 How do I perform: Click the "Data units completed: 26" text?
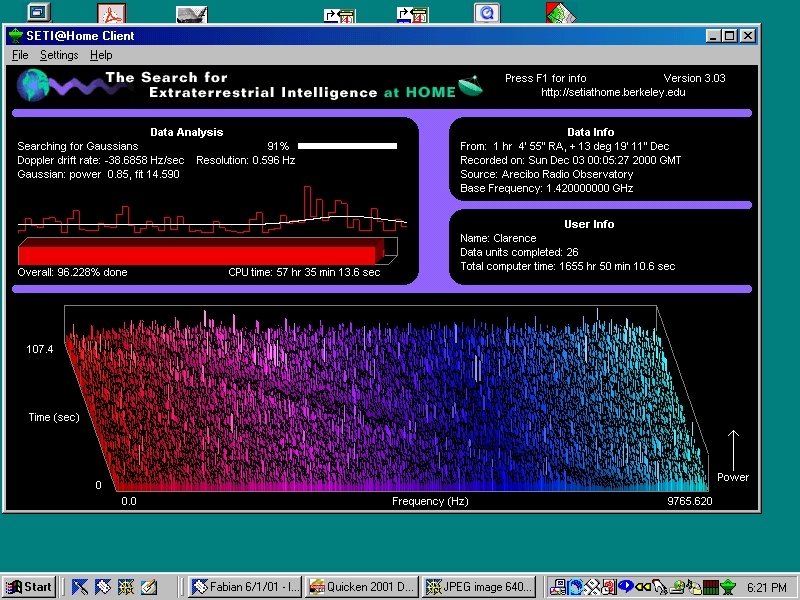(519, 252)
